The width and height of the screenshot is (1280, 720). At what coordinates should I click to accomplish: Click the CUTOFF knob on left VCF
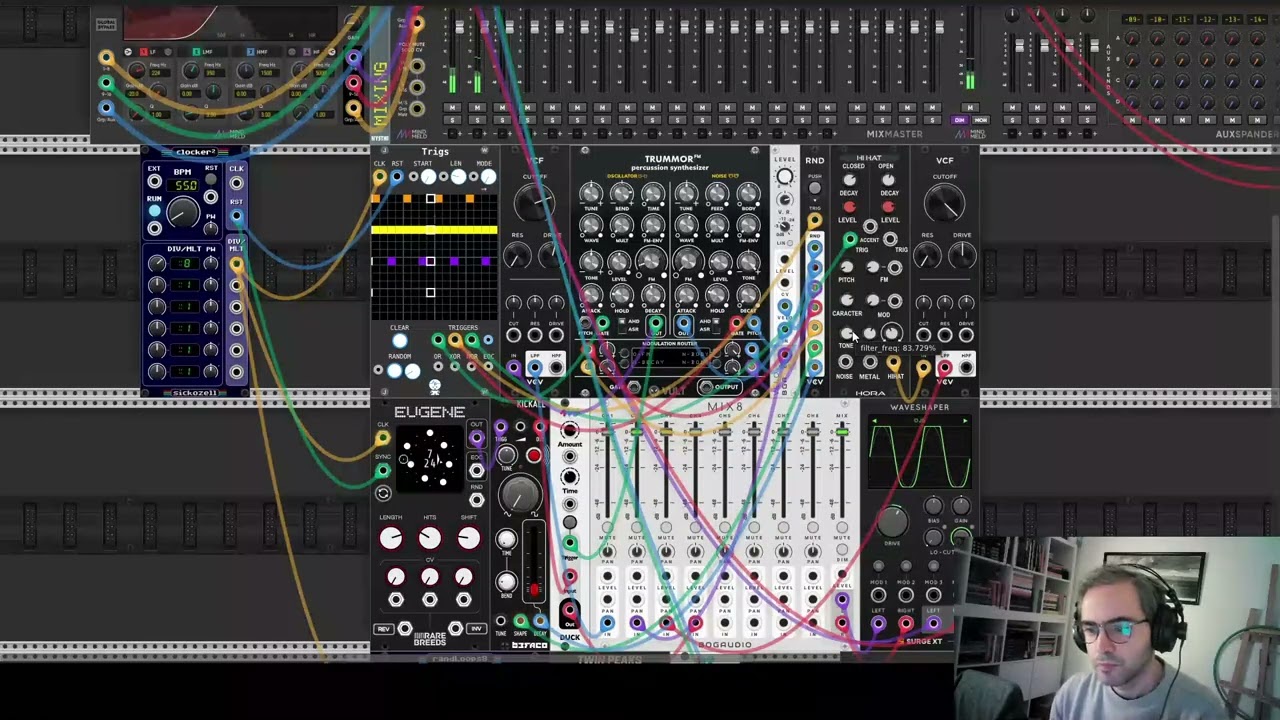click(x=535, y=203)
